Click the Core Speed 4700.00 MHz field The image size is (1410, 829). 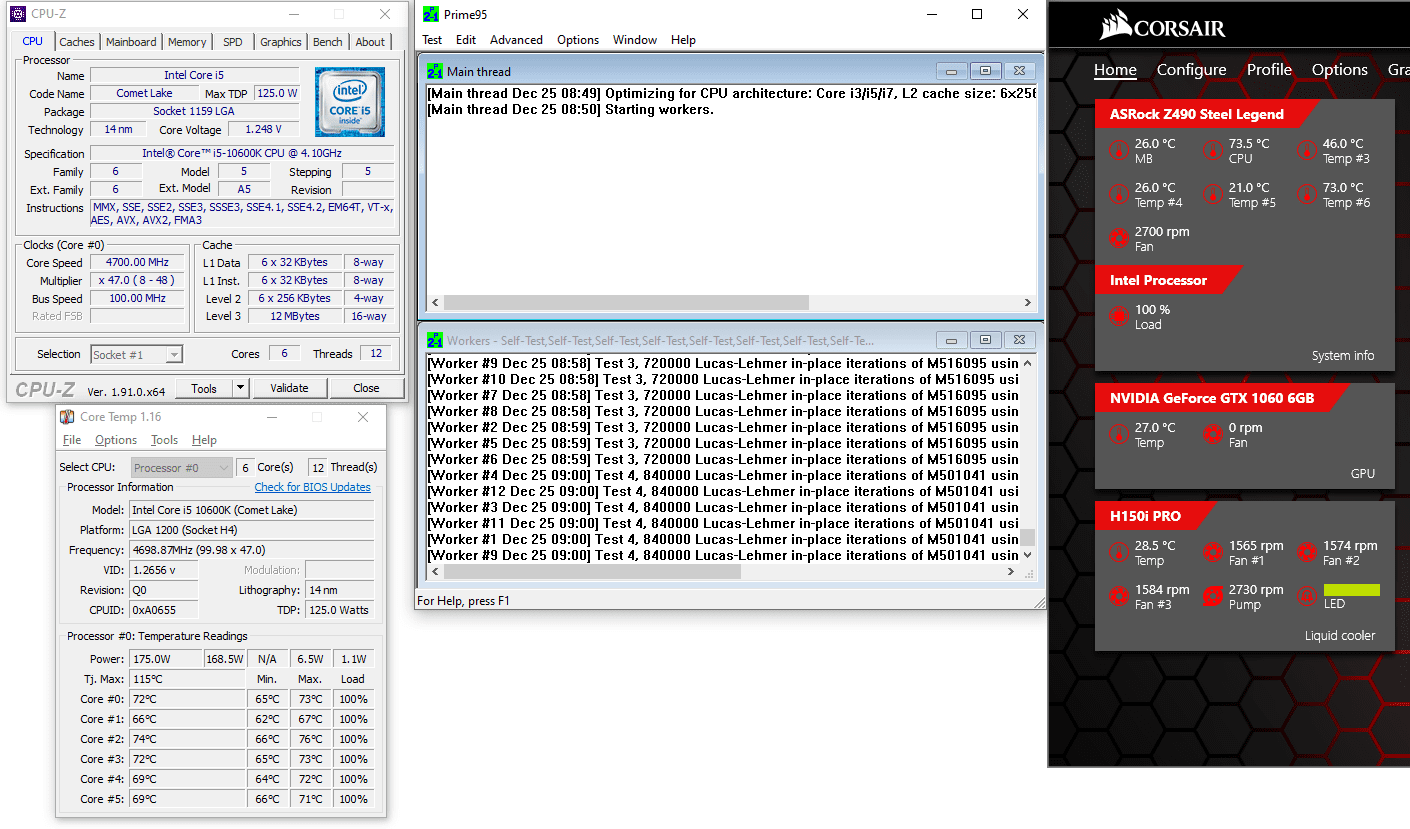(x=136, y=263)
